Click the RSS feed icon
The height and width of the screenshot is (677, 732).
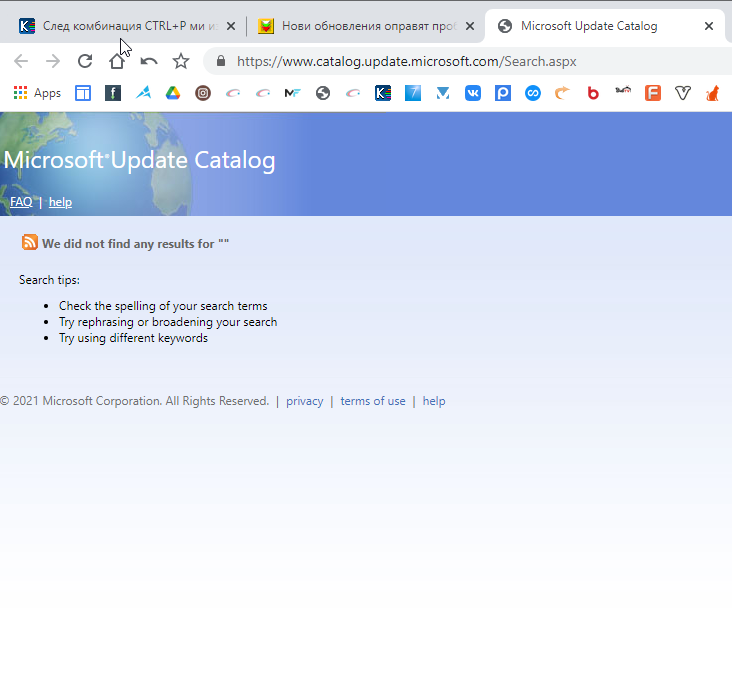(30, 242)
